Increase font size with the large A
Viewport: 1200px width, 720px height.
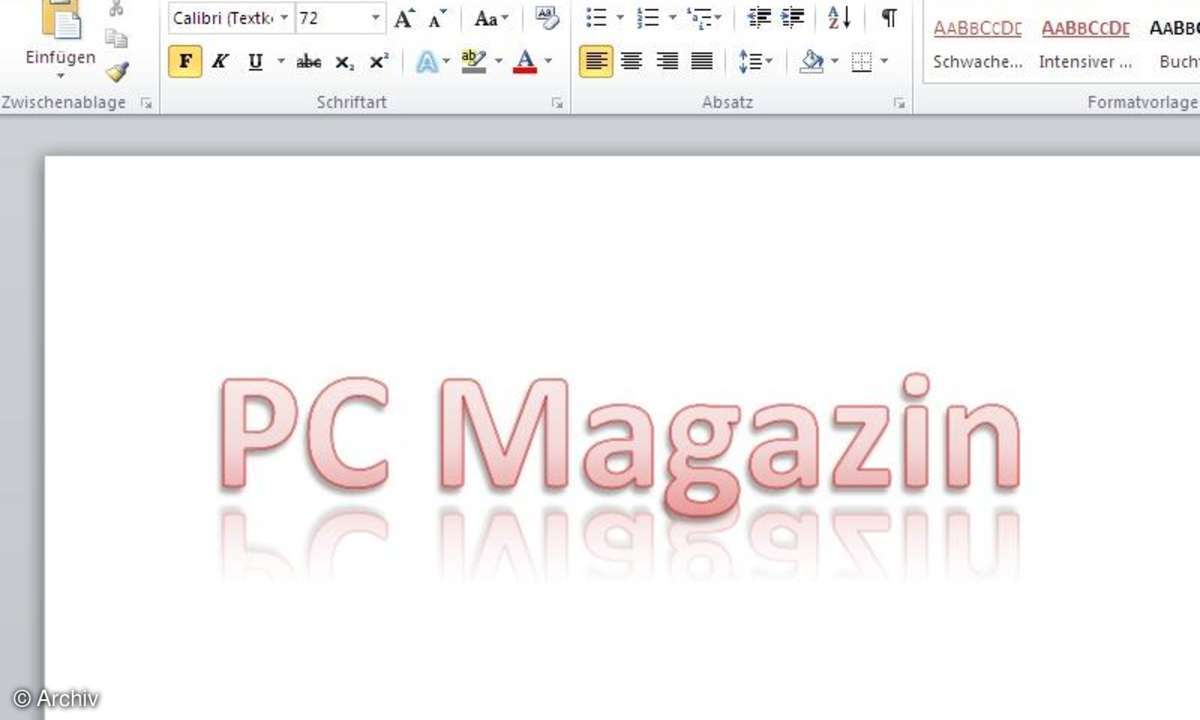pos(404,18)
